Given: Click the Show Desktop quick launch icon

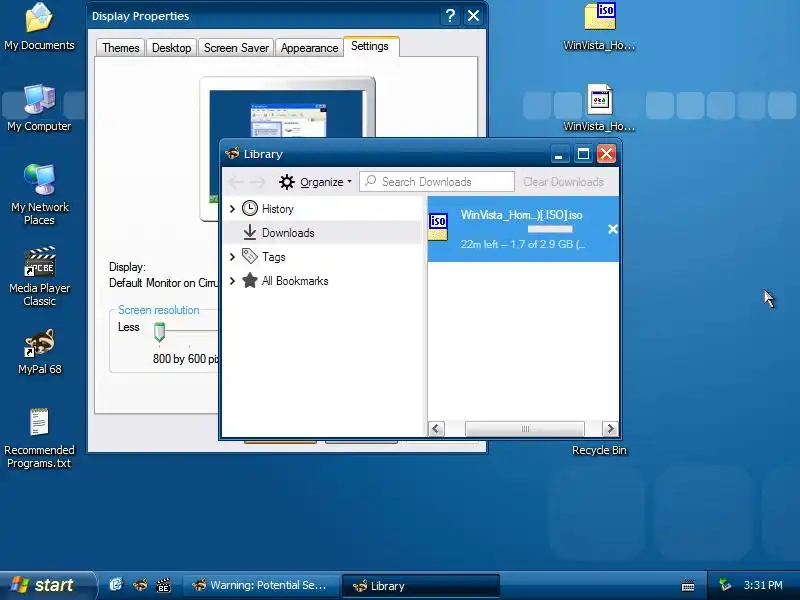Looking at the screenshot, I should click(x=116, y=585).
